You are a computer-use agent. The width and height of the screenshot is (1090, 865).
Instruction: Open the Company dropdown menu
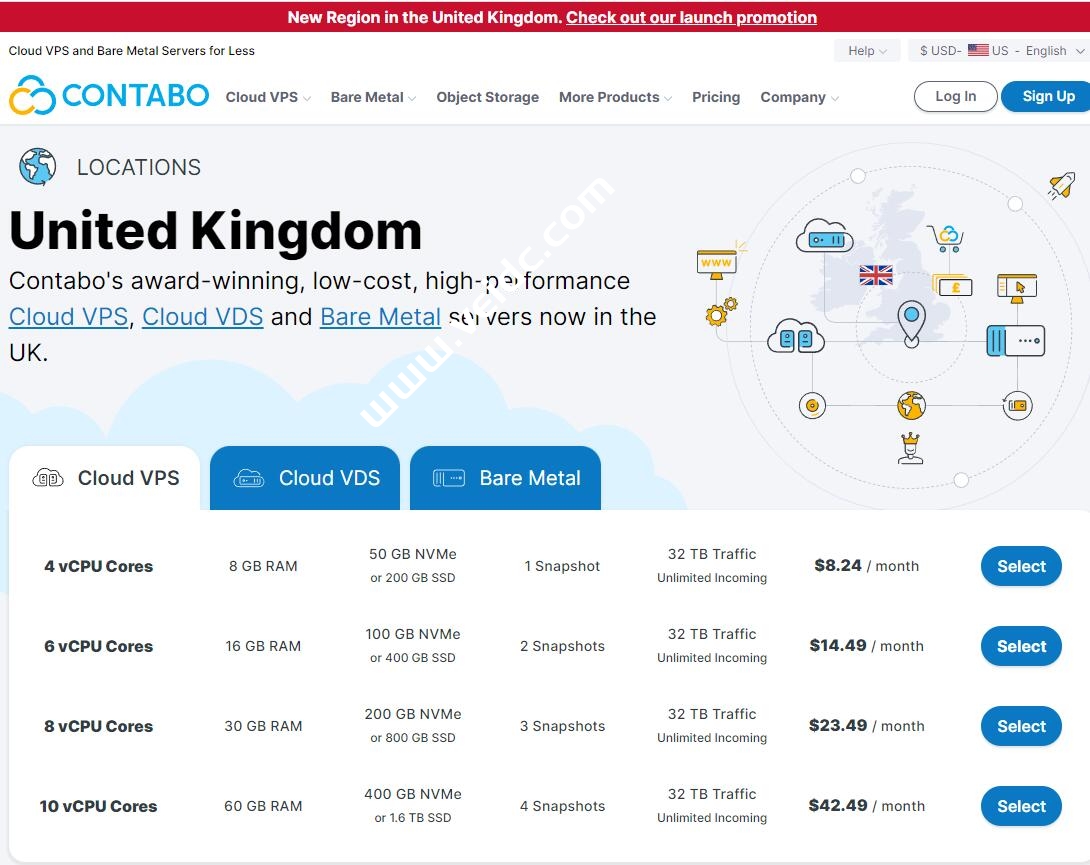[799, 97]
